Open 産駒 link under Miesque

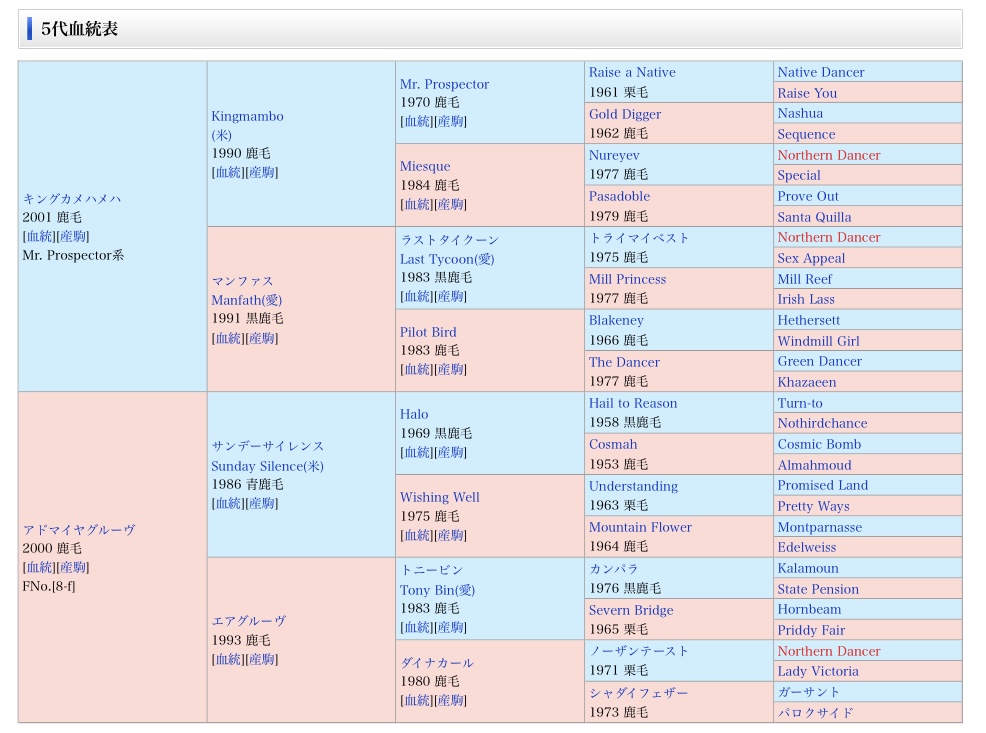click(x=451, y=204)
